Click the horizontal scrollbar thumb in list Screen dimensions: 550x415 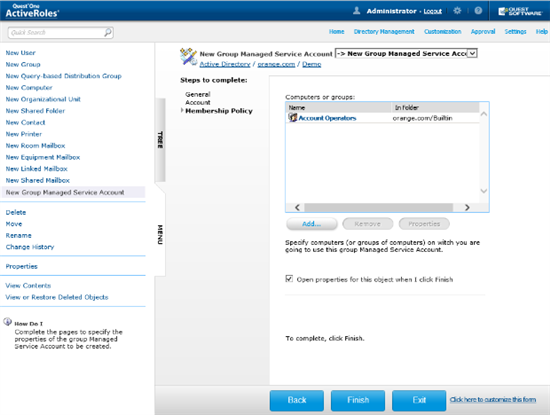tap(378, 207)
